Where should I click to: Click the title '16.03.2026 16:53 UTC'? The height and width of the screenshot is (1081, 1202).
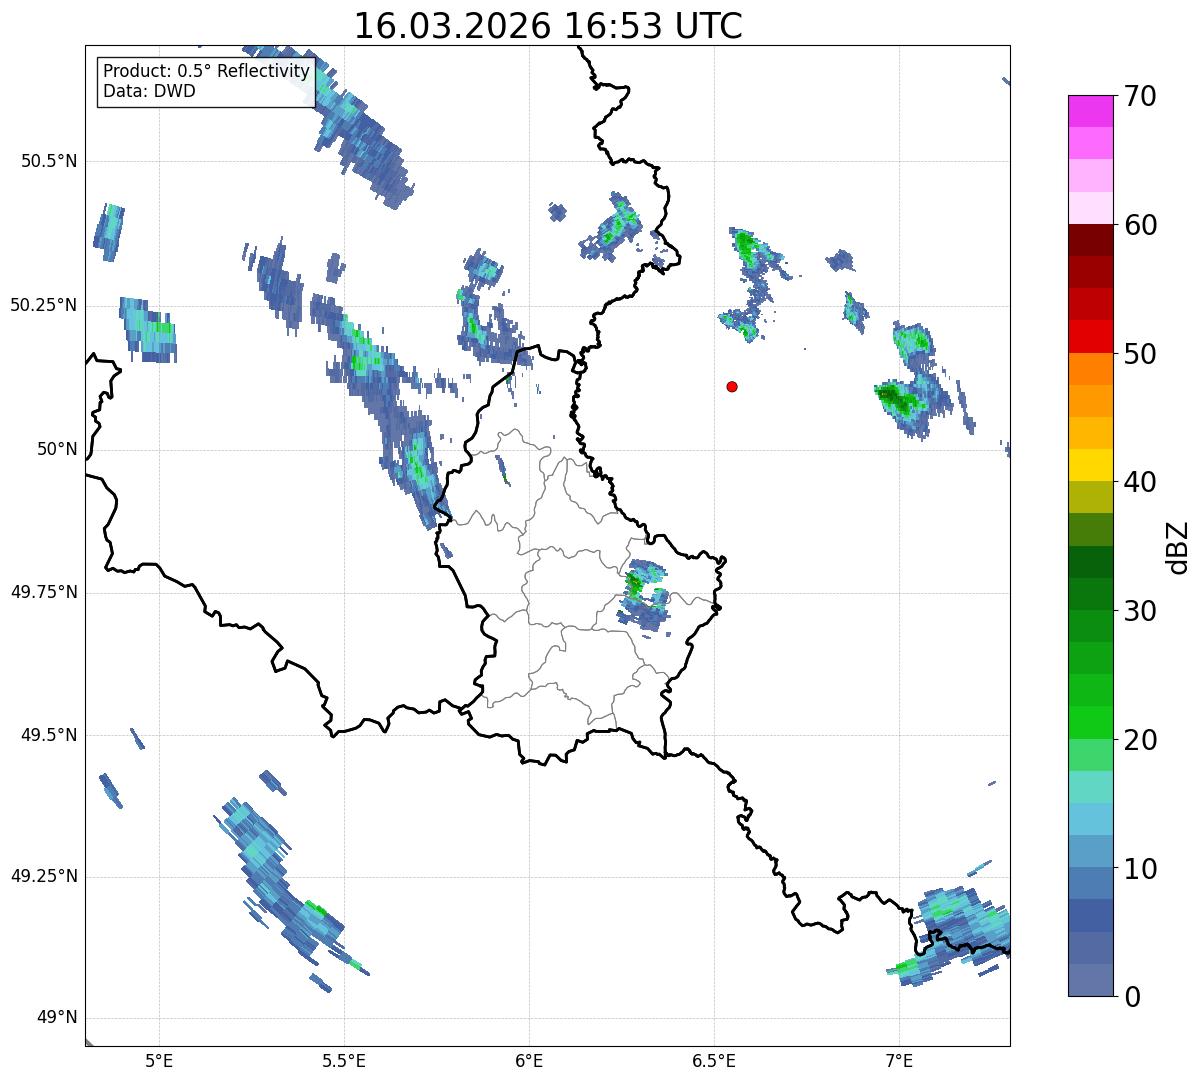(x=548, y=26)
